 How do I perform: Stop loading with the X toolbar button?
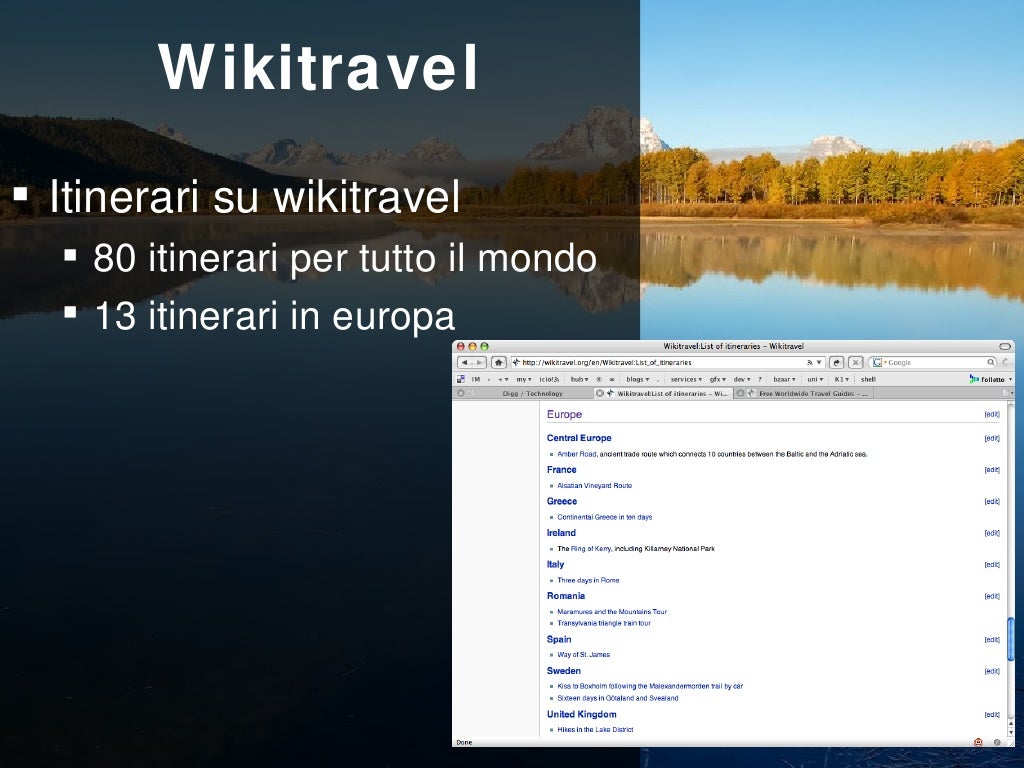pyautogui.click(x=856, y=362)
